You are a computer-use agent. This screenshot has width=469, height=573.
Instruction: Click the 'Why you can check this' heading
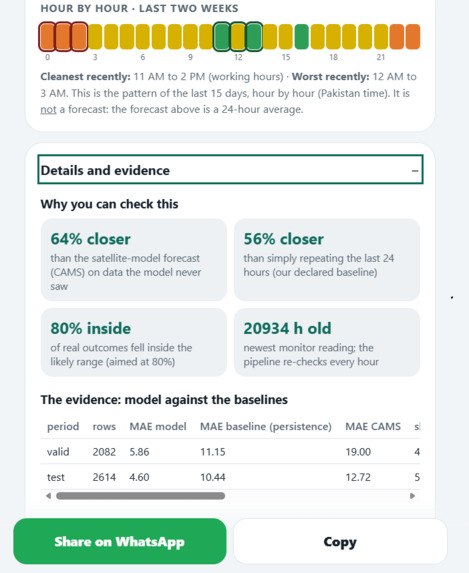[x=109, y=204]
